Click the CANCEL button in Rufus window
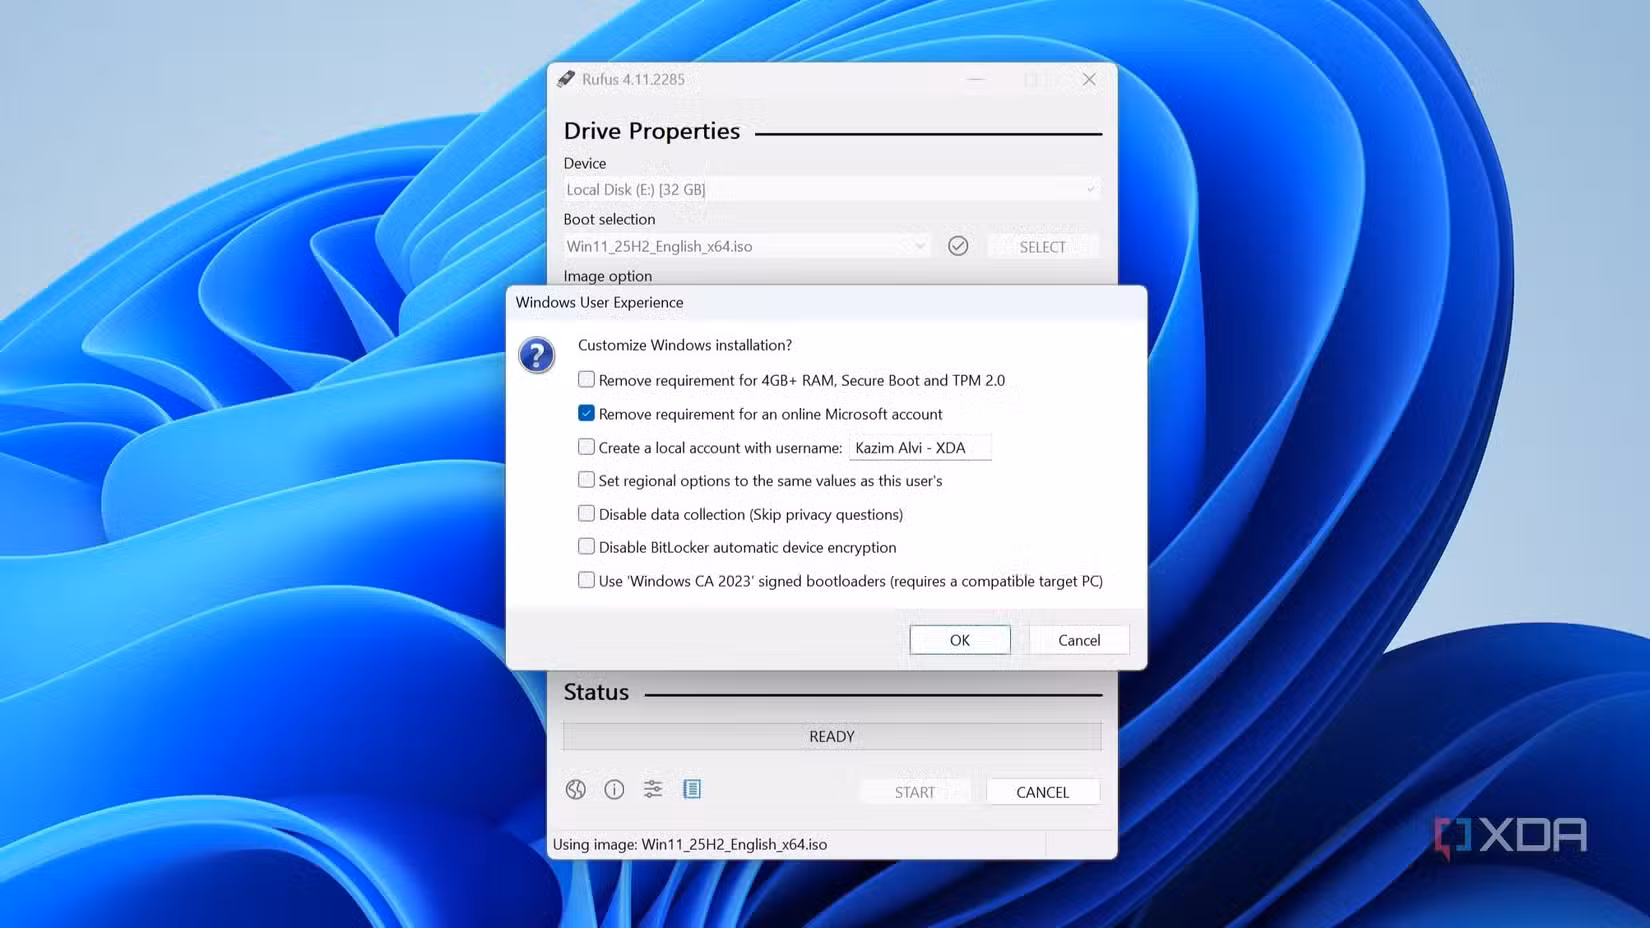 tap(1043, 792)
